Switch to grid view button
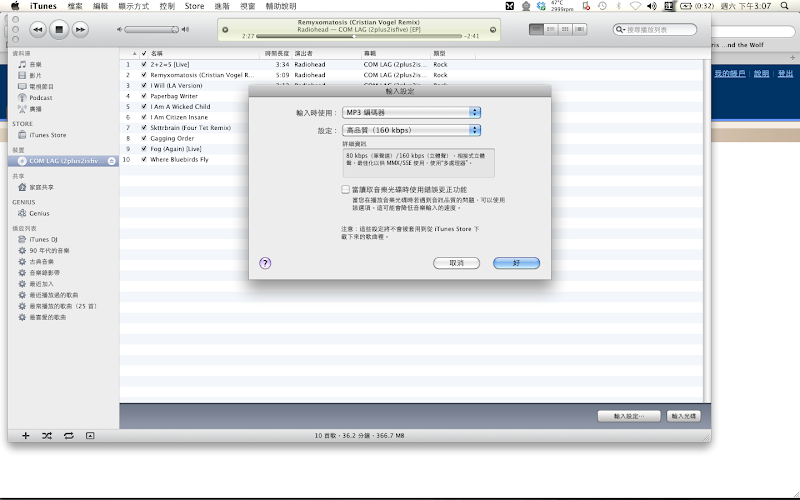The height and width of the screenshot is (500, 800). pos(565,30)
